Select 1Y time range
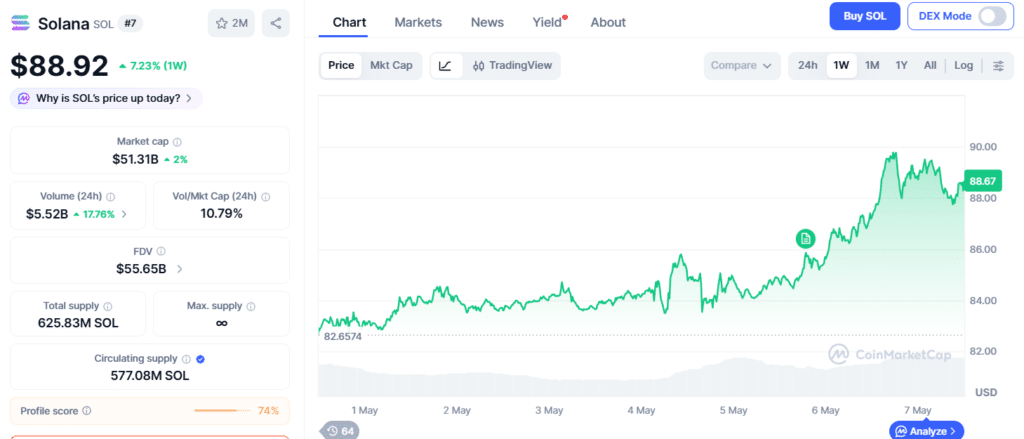This screenshot has height=439, width=1024. coord(901,65)
